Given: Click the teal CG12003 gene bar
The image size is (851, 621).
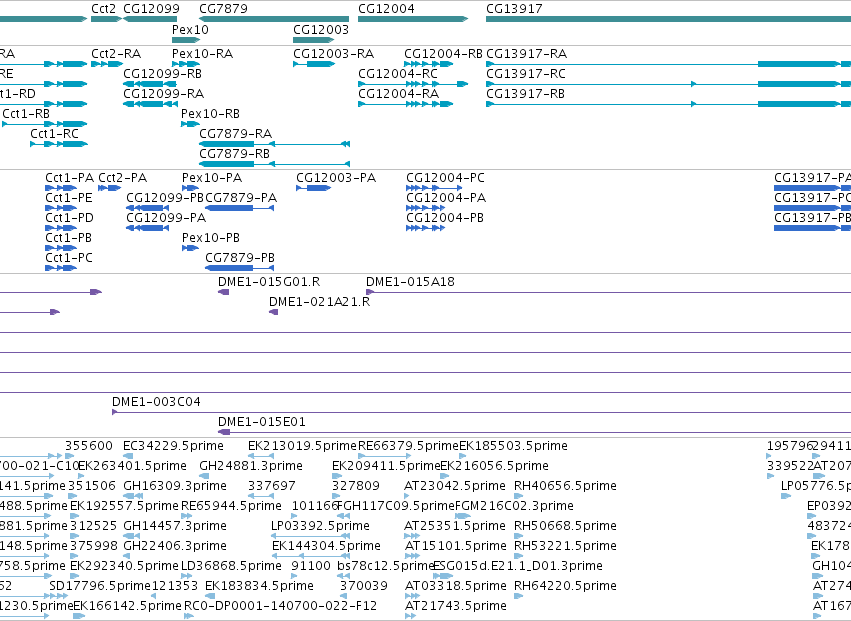Looking at the screenshot, I should click(x=313, y=40).
